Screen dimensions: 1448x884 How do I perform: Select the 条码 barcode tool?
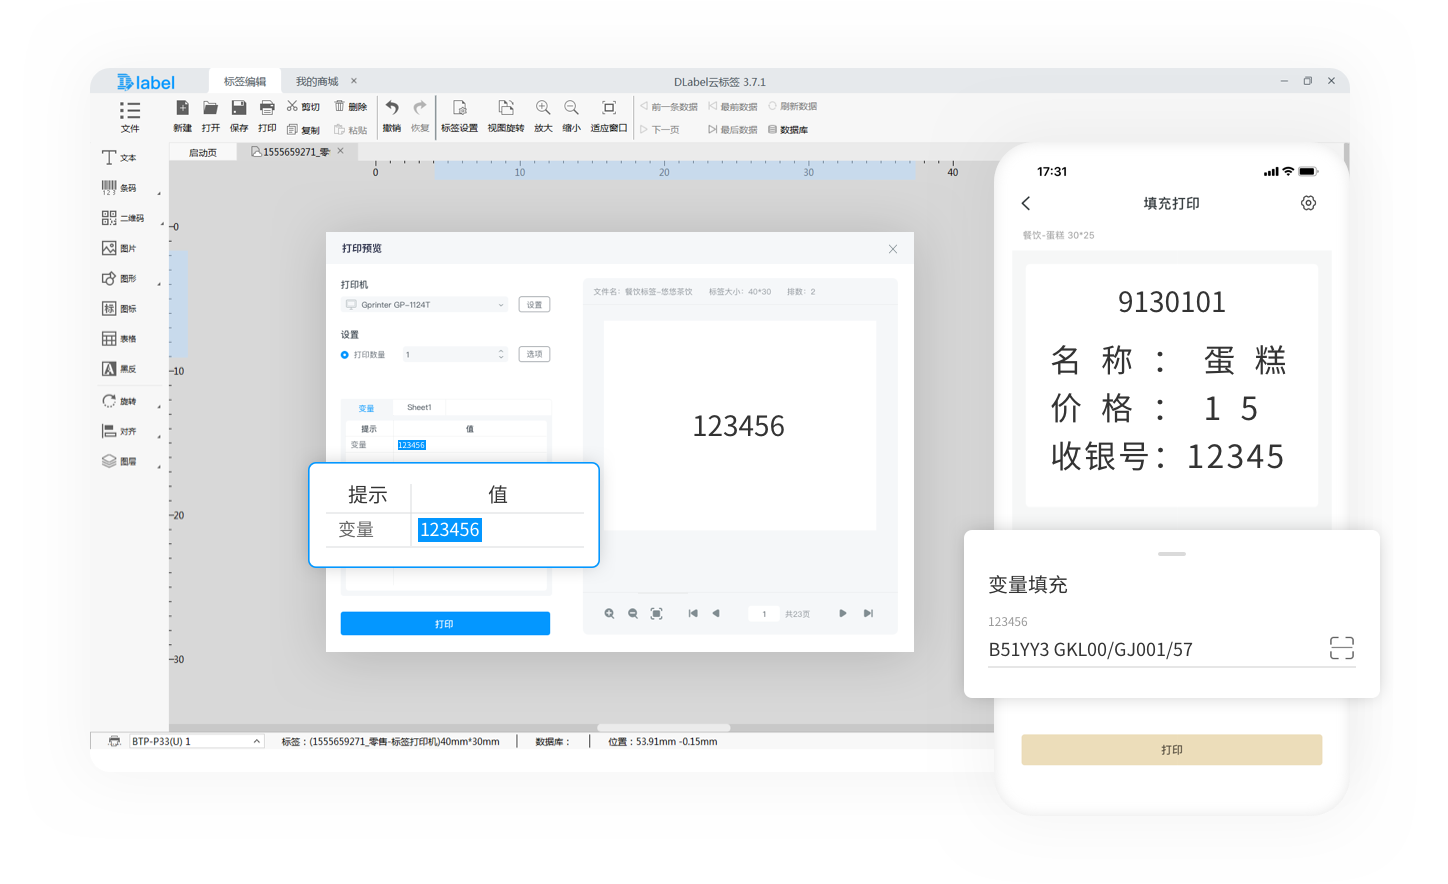point(119,188)
